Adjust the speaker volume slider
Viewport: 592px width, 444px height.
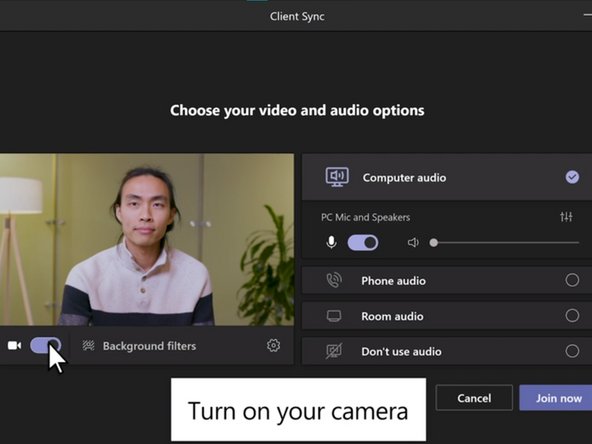point(504,242)
